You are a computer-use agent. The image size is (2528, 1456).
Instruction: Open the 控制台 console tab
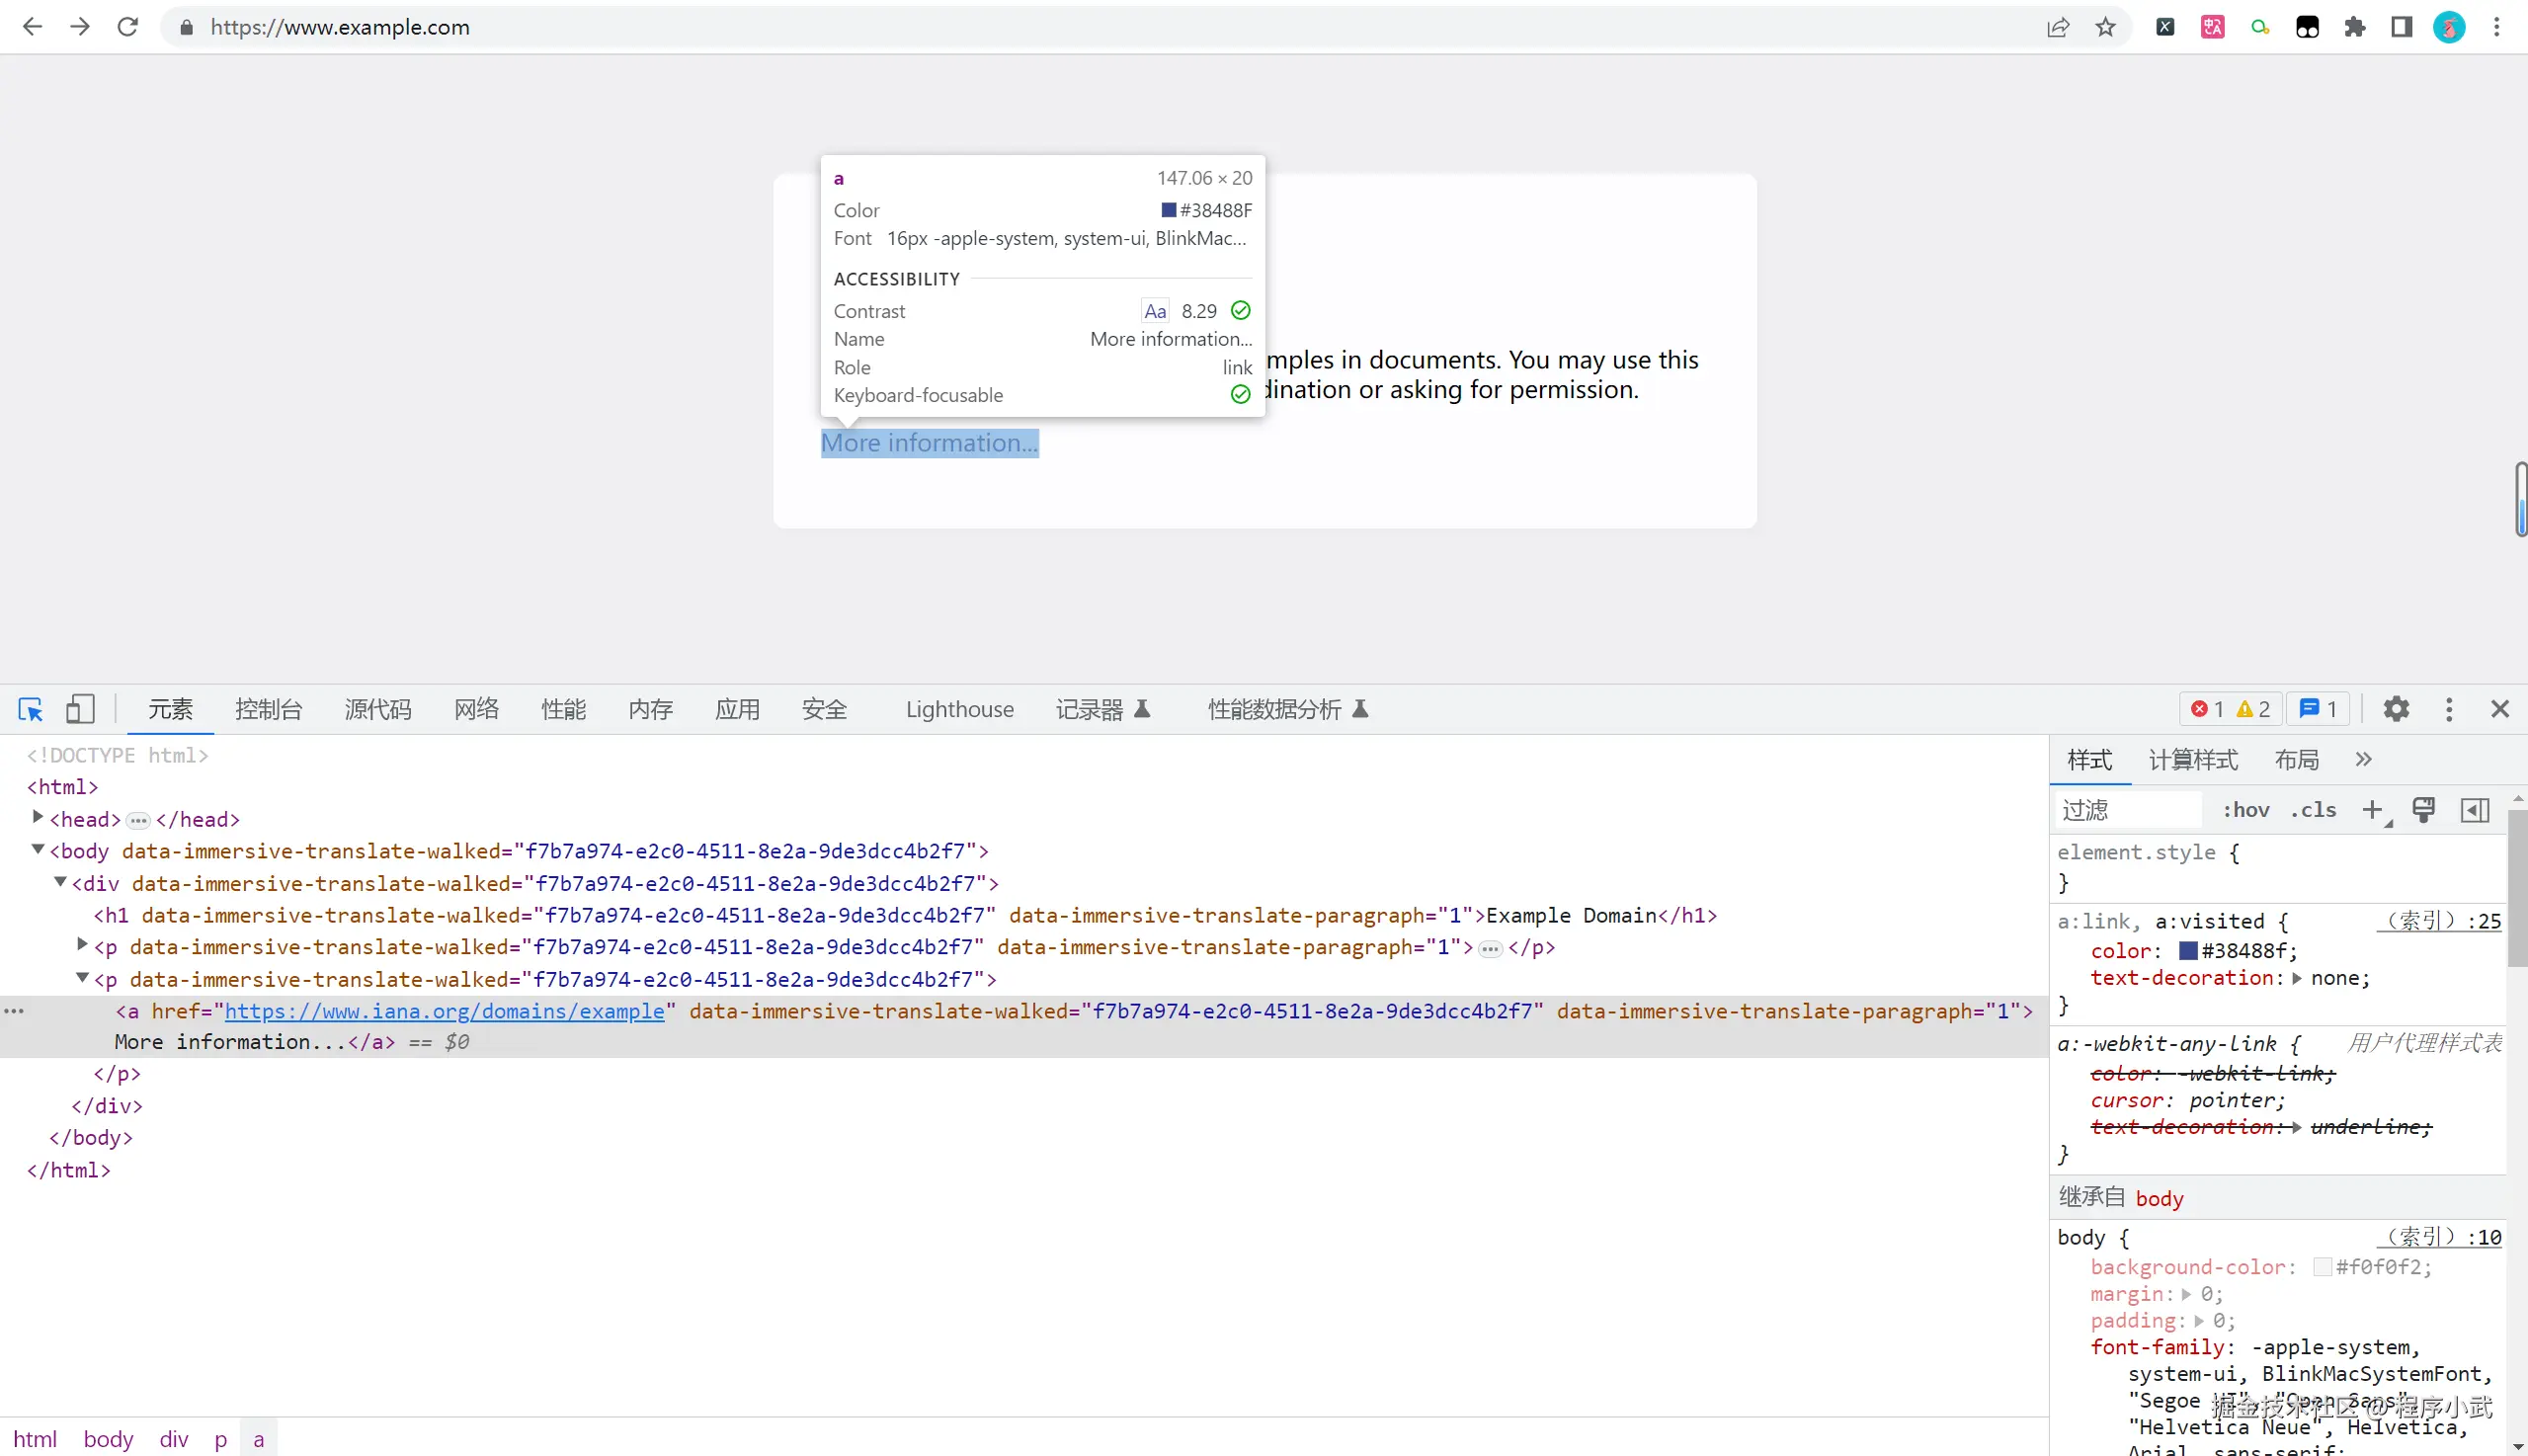point(268,709)
